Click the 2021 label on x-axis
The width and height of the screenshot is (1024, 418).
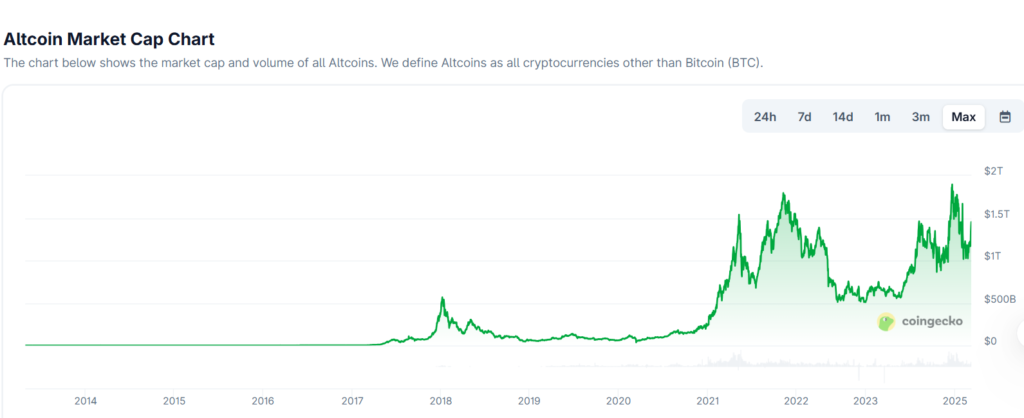708,401
